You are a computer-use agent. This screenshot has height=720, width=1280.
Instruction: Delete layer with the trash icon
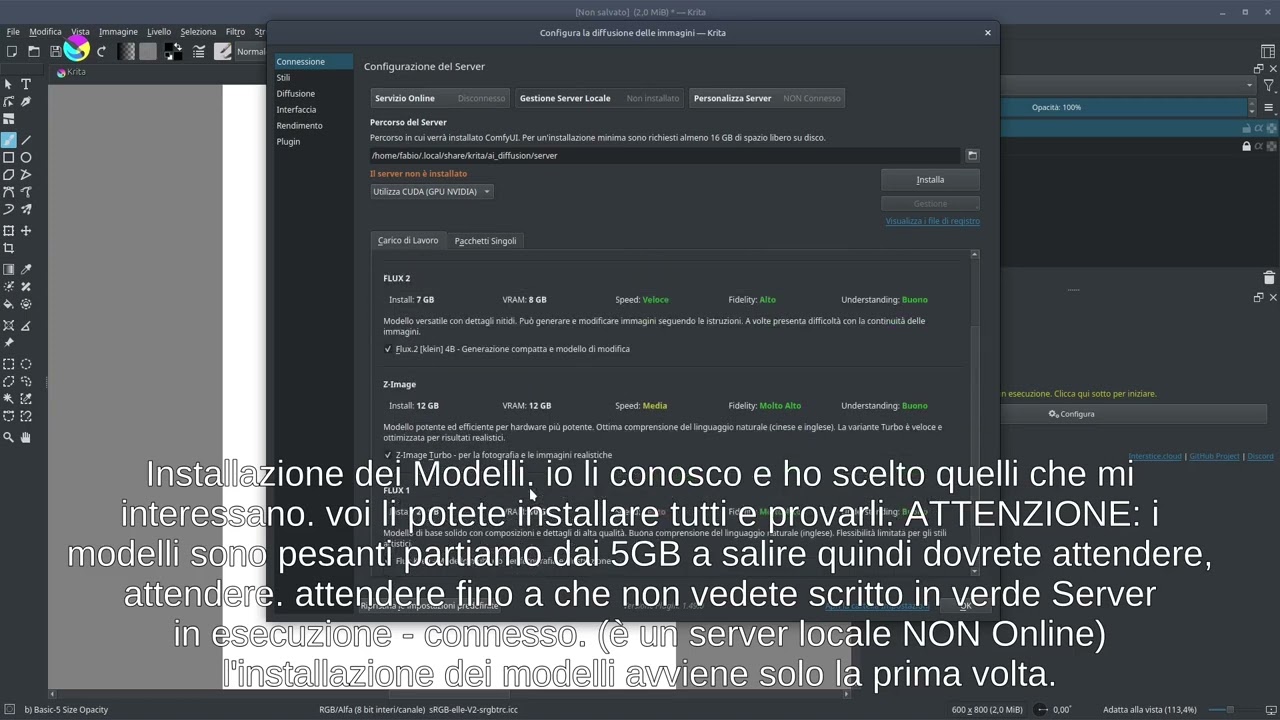coord(1269,277)
